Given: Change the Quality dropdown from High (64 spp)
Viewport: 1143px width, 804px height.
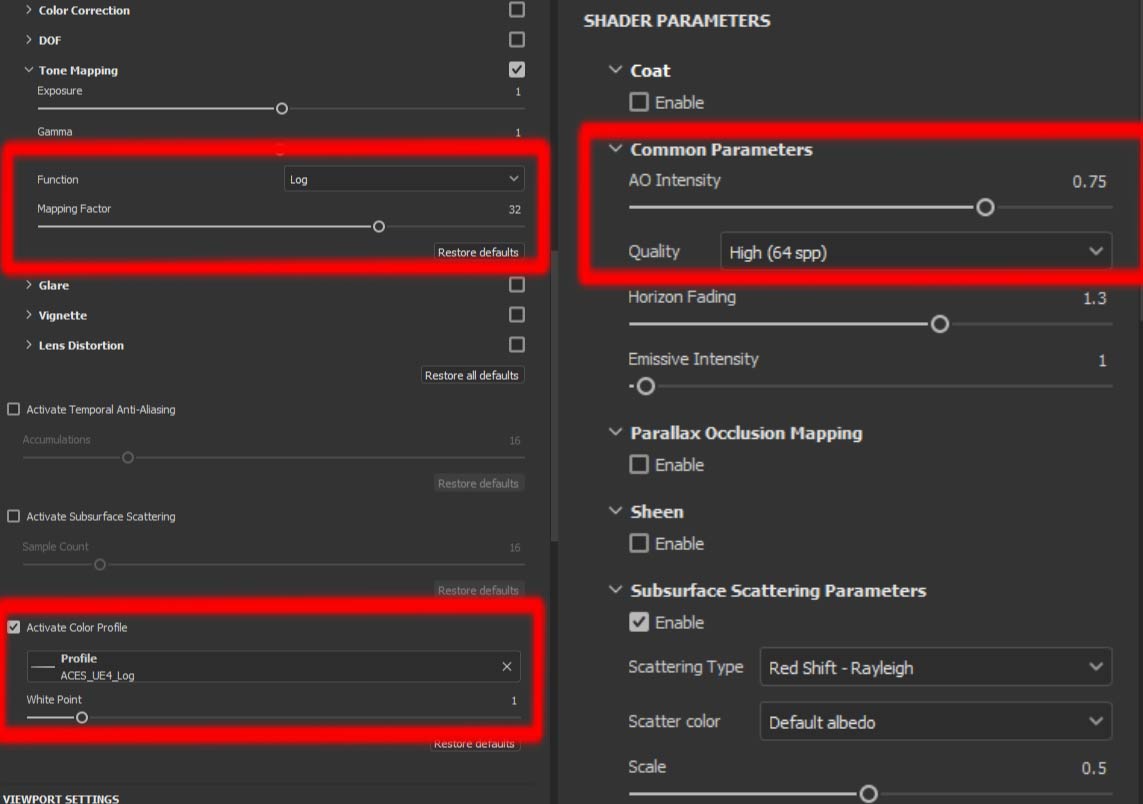Looking at the screenshot, I should coord(915,251).
